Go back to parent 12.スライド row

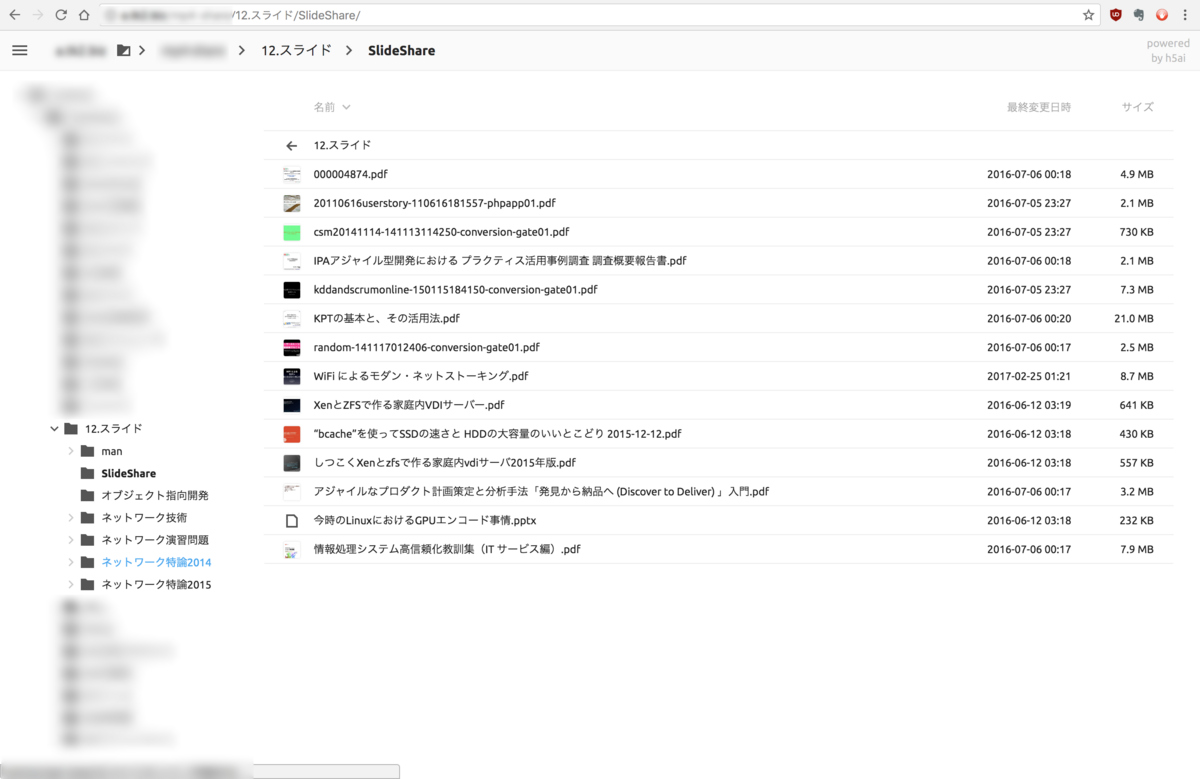click(x=718, y=145)
